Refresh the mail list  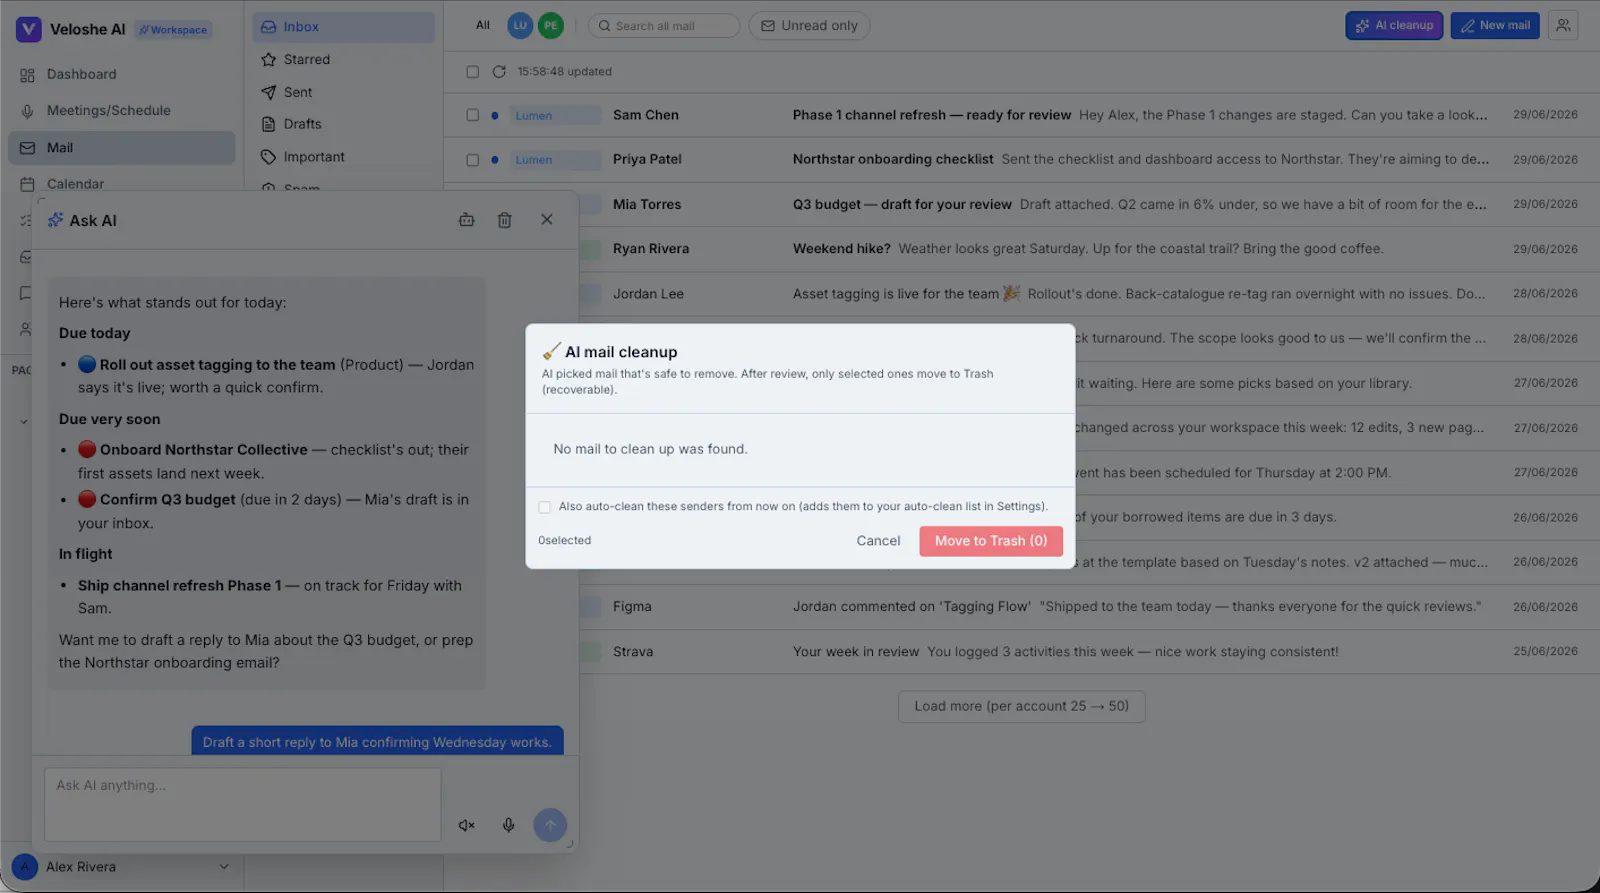(499, 72)
